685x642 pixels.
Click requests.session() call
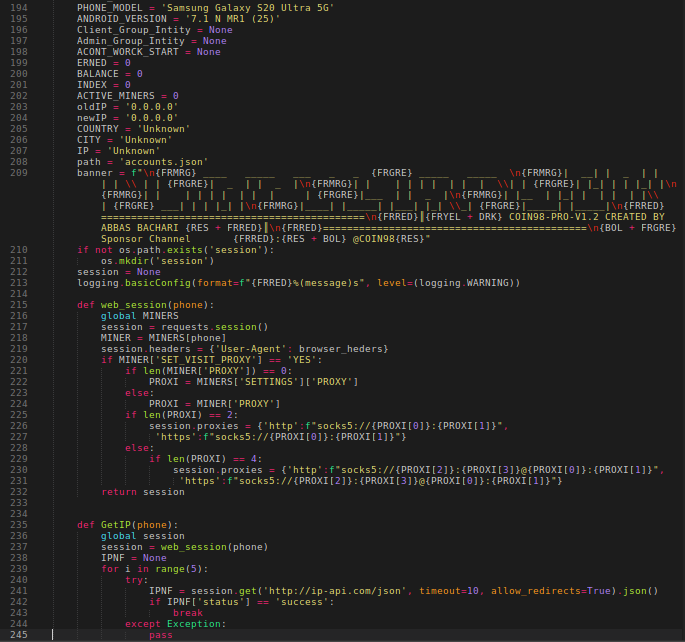pos(214,327)
